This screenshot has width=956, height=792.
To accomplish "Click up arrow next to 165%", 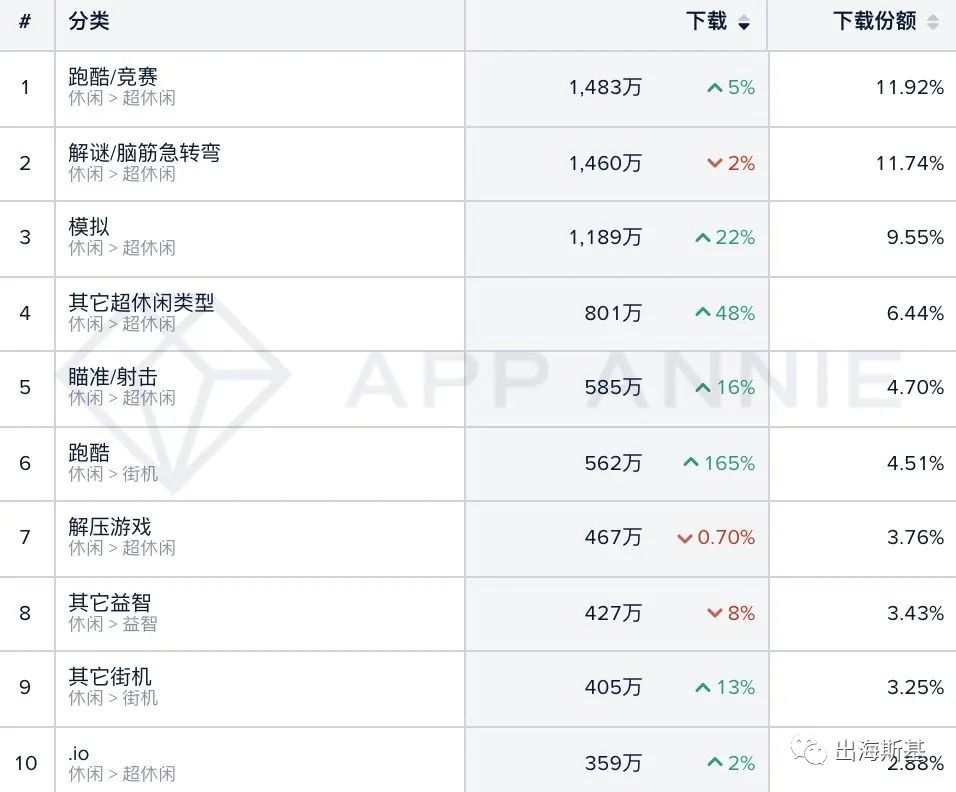I will click(x=691, y=463).
